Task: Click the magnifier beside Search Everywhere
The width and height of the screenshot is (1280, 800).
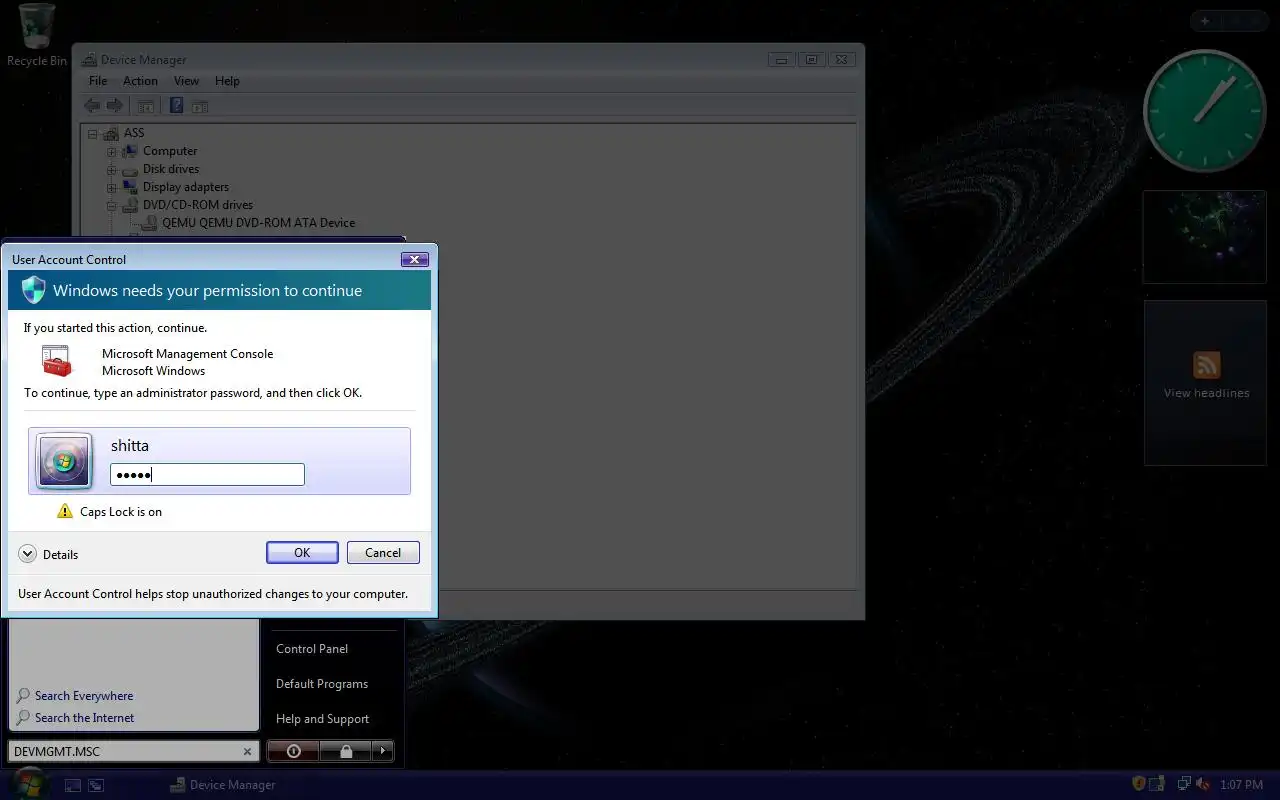Action: pyautogui.click(x=23, y=695)
